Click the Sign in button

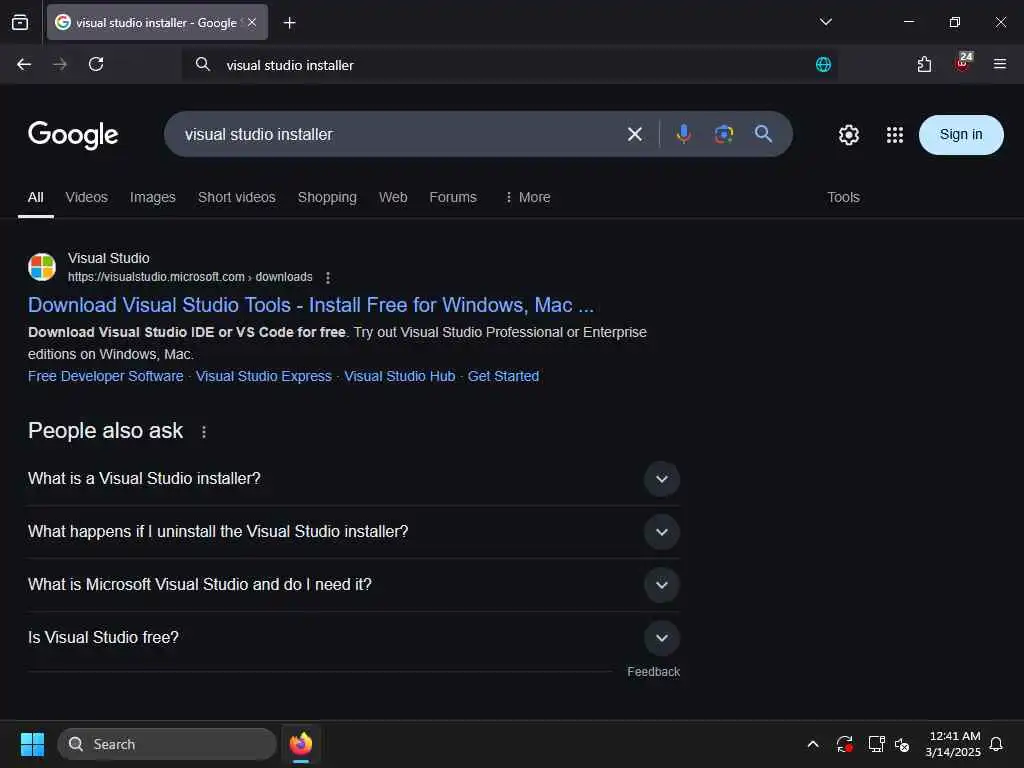click(x=961, y=135)
